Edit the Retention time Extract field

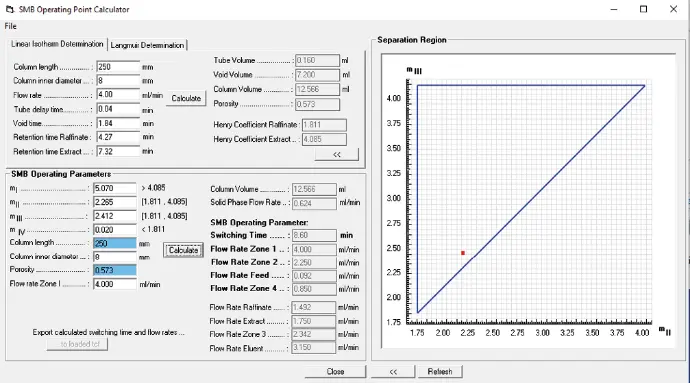point(118,151)
